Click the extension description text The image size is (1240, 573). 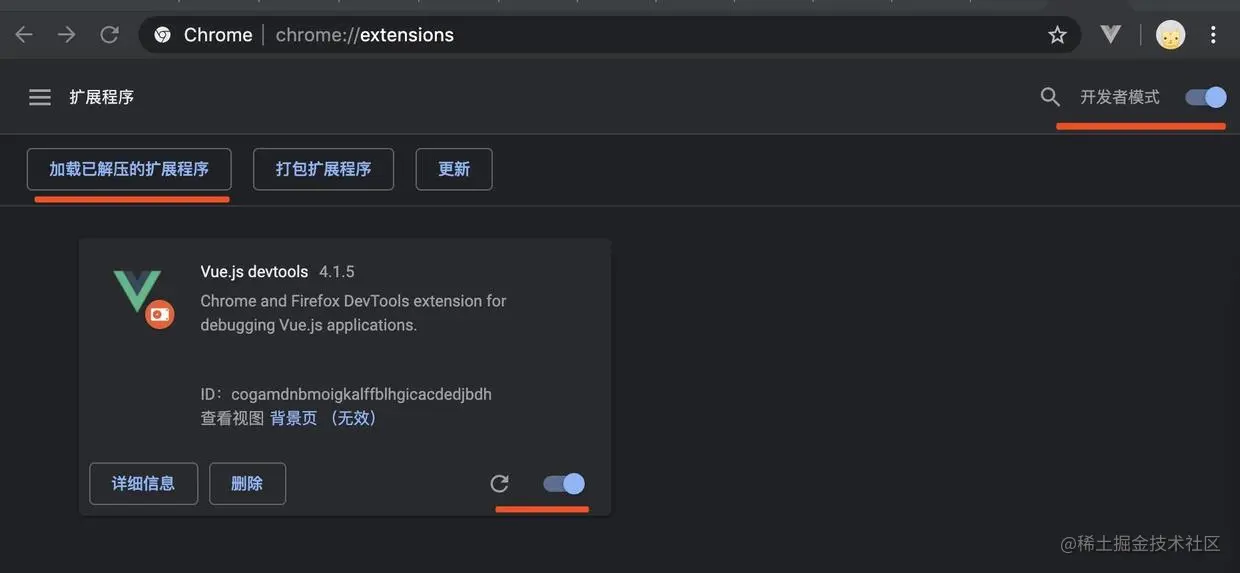coord(353,313)
